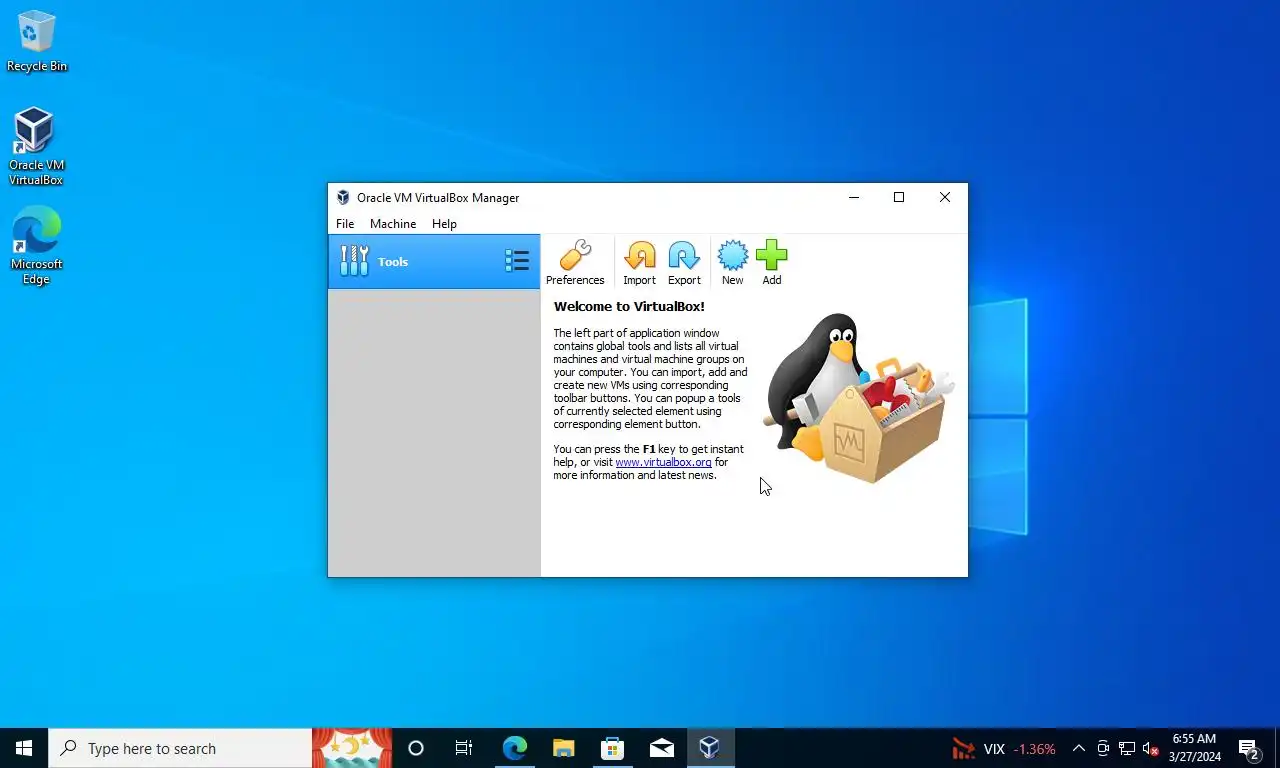The image size is (1280, 768).
Task: Click the Import appliance icon
Action: click(x=640, y=263)
